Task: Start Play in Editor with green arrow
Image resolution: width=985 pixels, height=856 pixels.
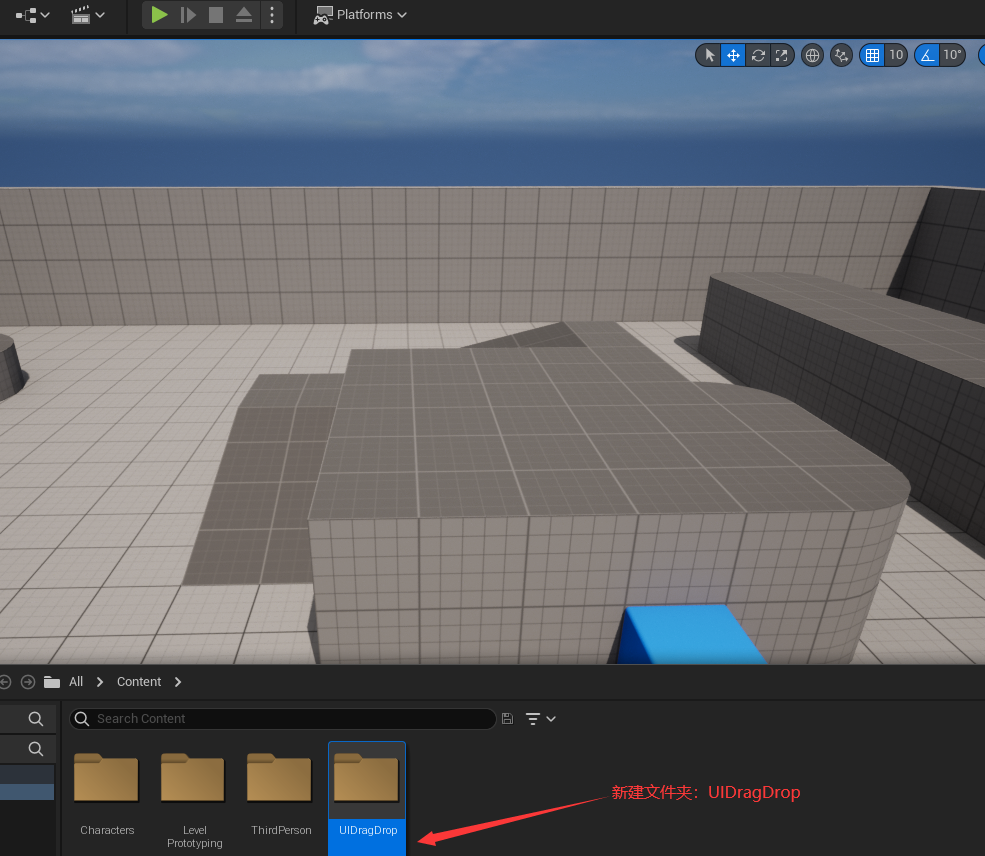Action: 160,14
